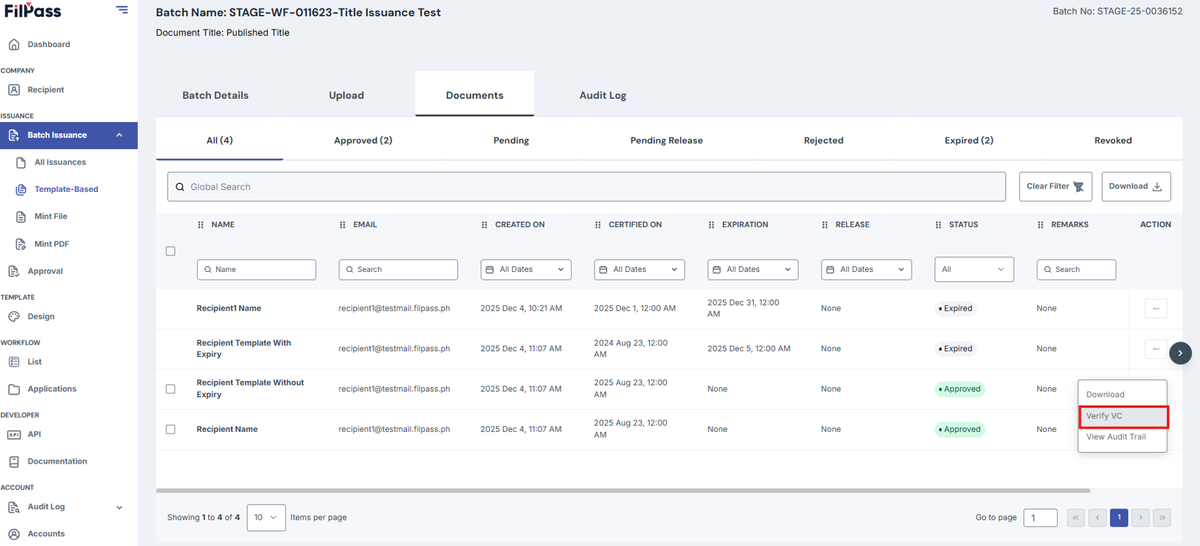Open the Created On dates dropdown
Screen dimensions: 1200x546
(x=526, y=269)
